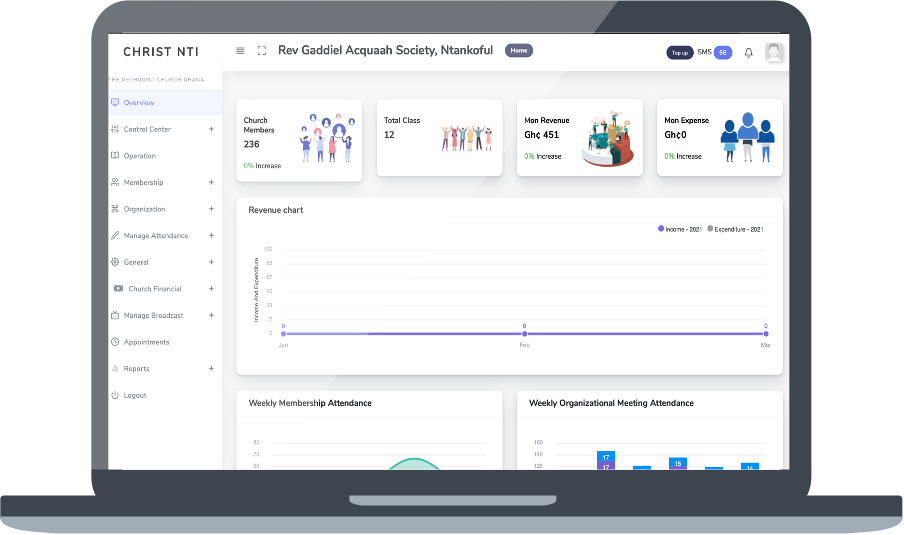
Task: Click the Appointments clock icon
Action: point(115,342)
